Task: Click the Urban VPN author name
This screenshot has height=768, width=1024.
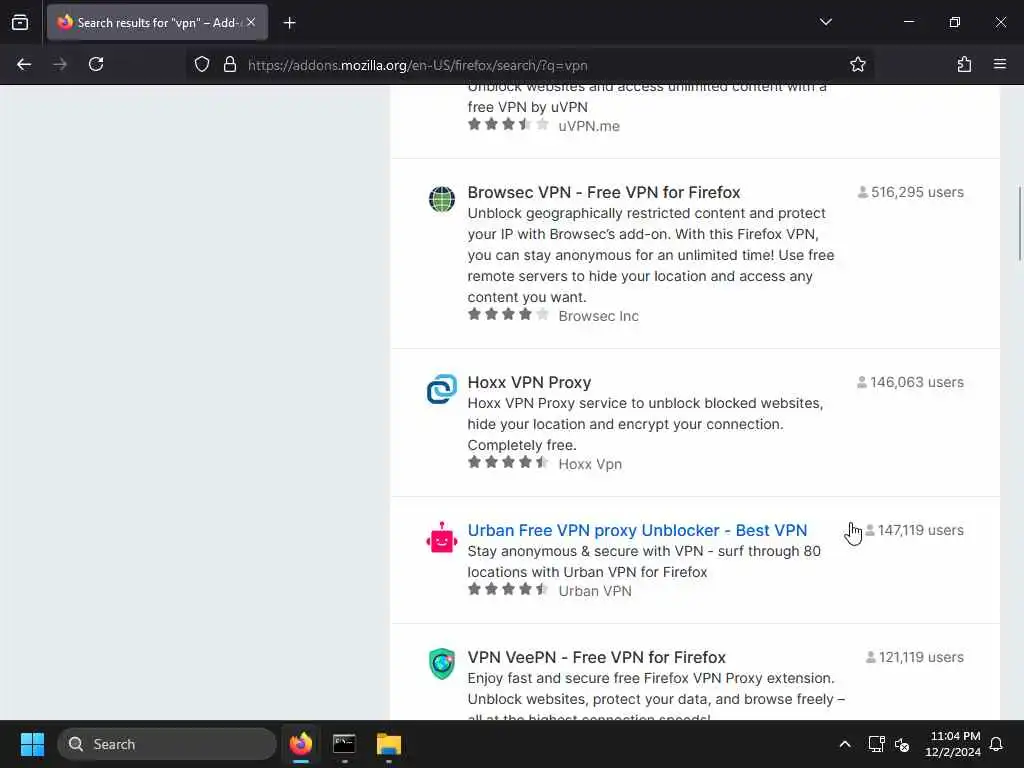Action: pos(595,591)
